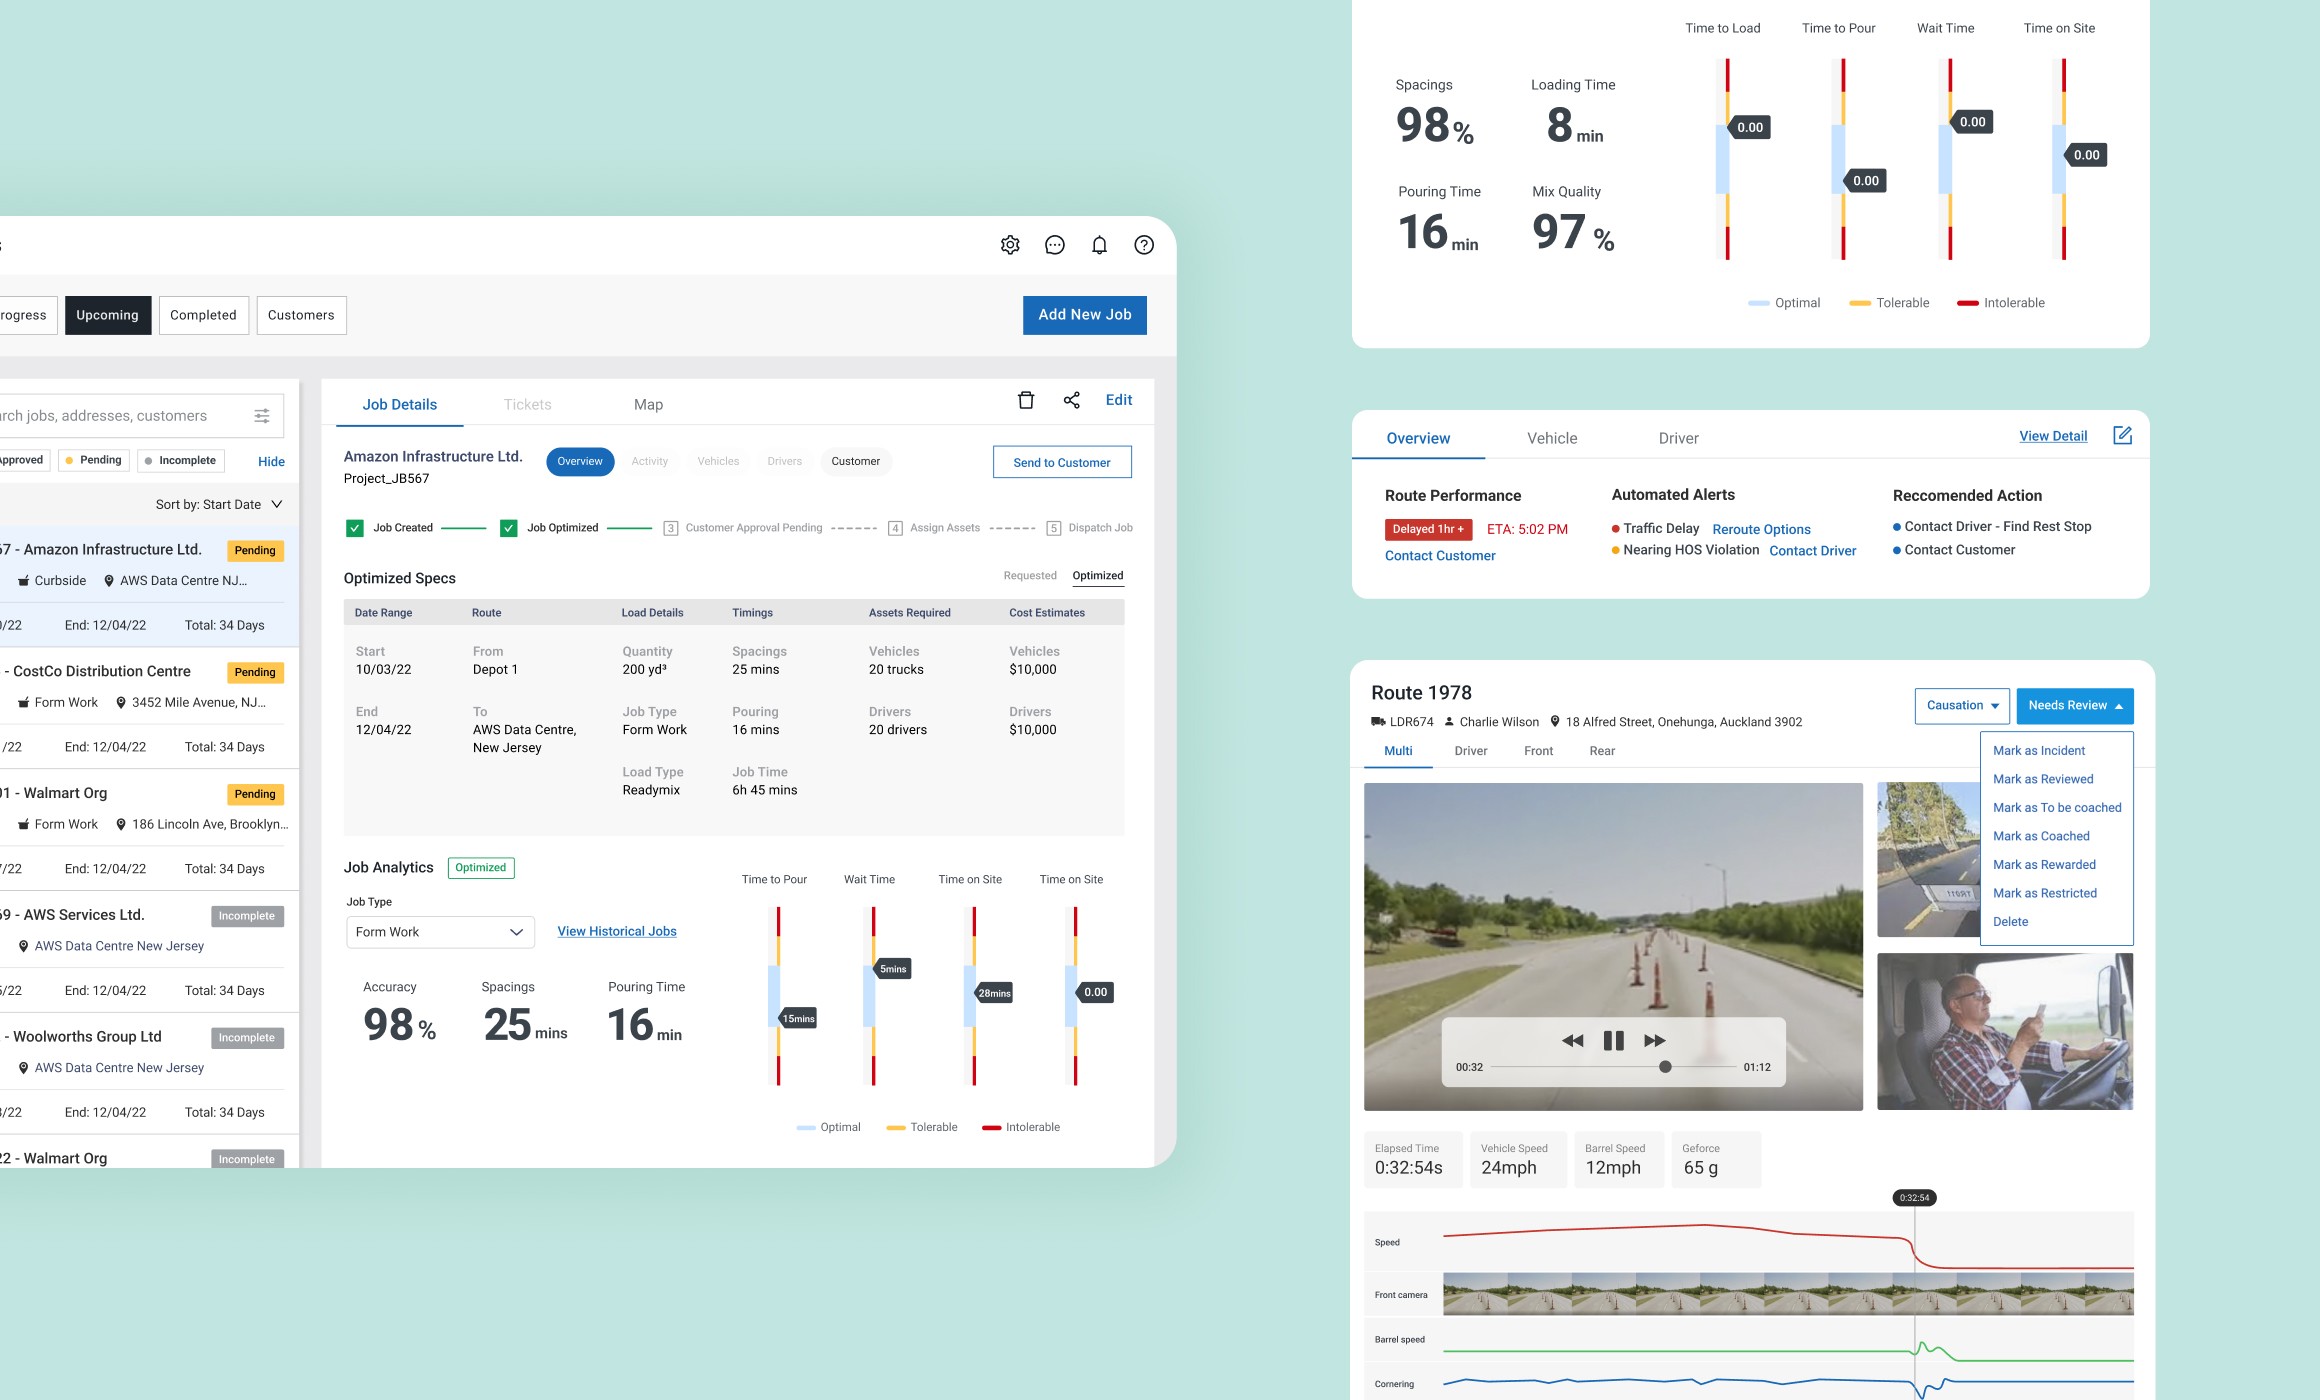
Task: Click the share job icon
Action: [1072, 400]
